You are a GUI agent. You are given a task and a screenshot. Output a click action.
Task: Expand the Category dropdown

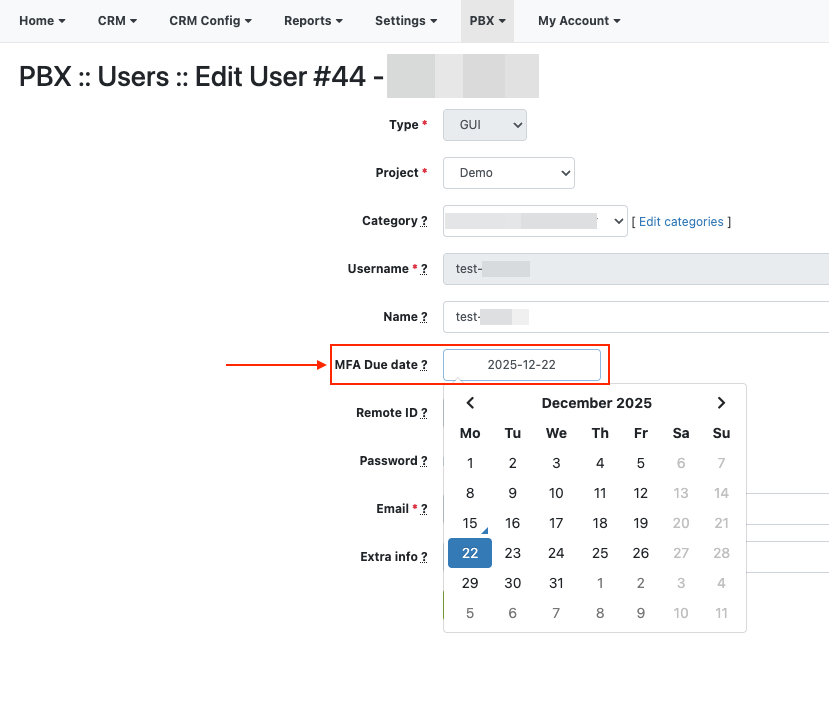tap(535, 221)
